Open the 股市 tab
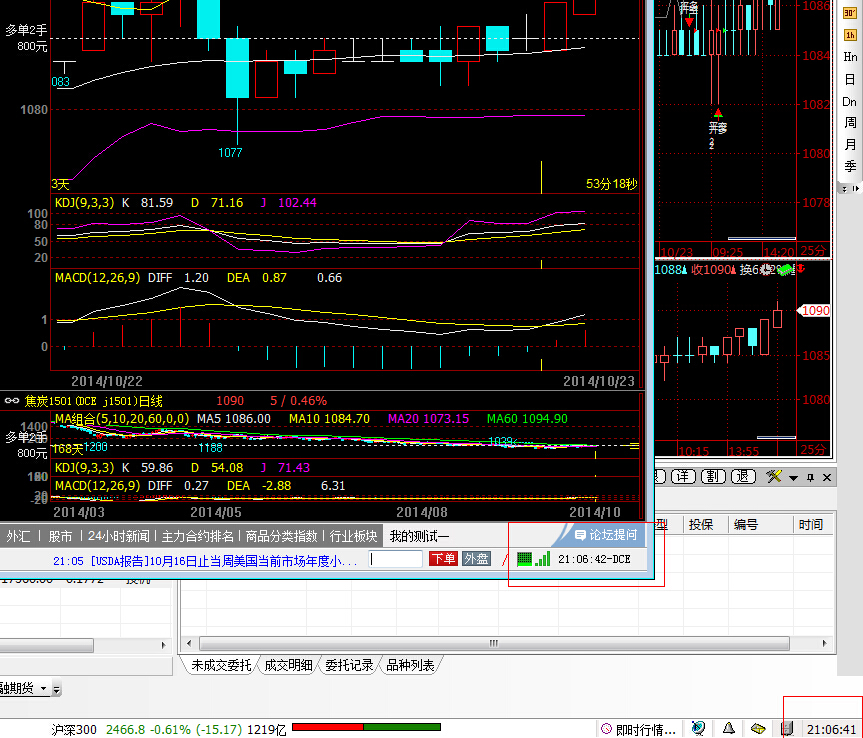Image resolution: width=863 pixels, height=738 pixels. [61, 536]
